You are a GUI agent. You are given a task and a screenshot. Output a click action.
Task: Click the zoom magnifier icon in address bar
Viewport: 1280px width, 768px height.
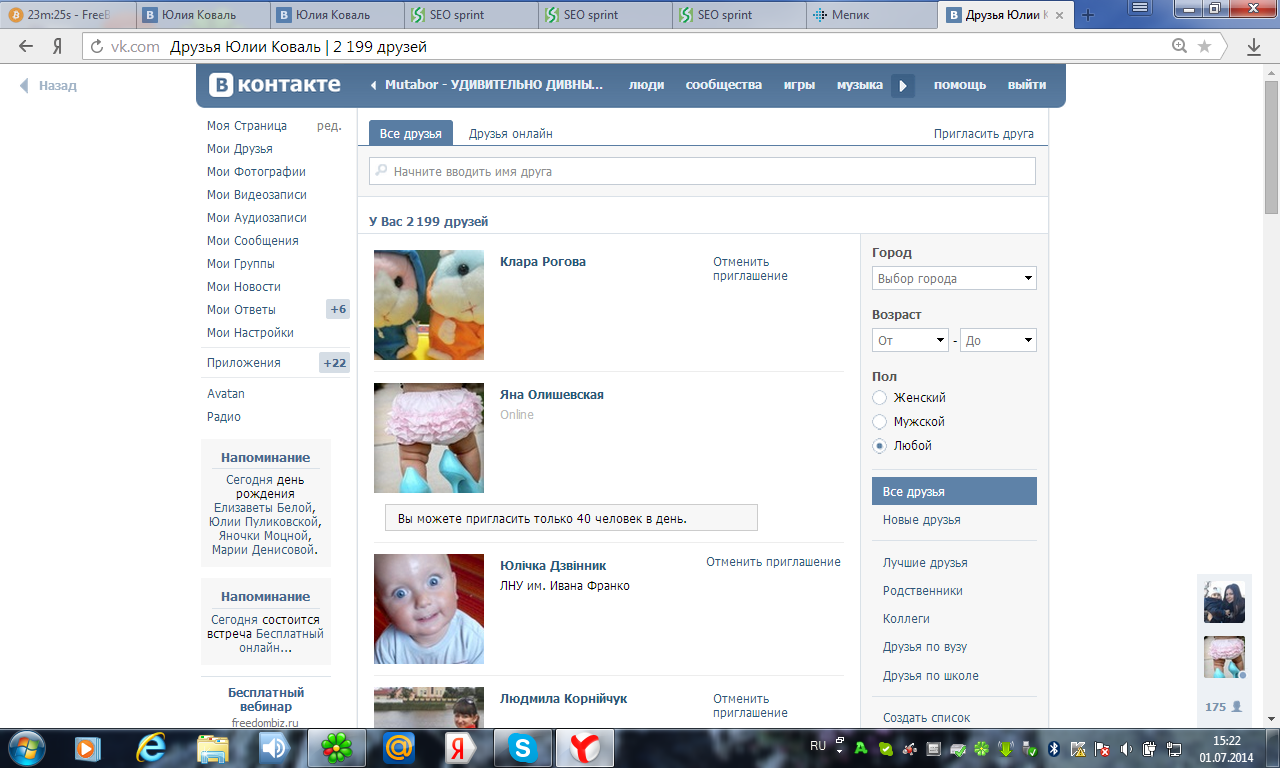(x=1181, y=46)
